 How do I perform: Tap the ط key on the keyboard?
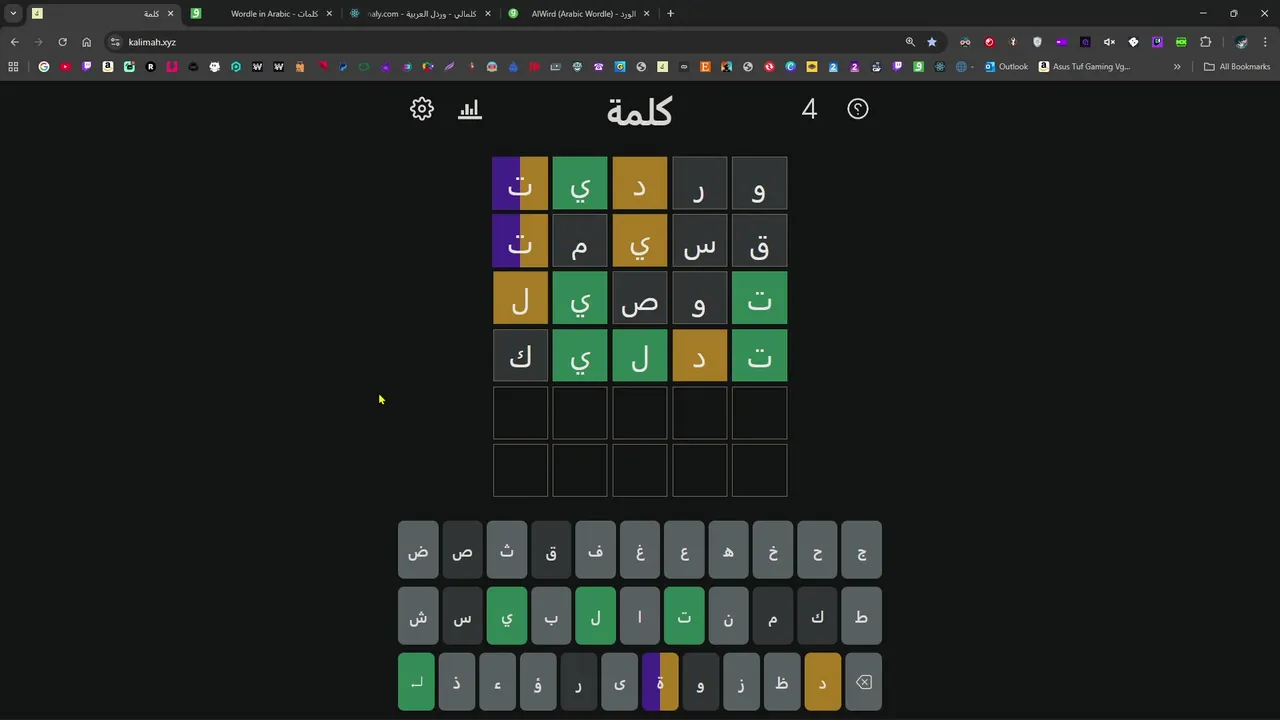pos(862,616)
